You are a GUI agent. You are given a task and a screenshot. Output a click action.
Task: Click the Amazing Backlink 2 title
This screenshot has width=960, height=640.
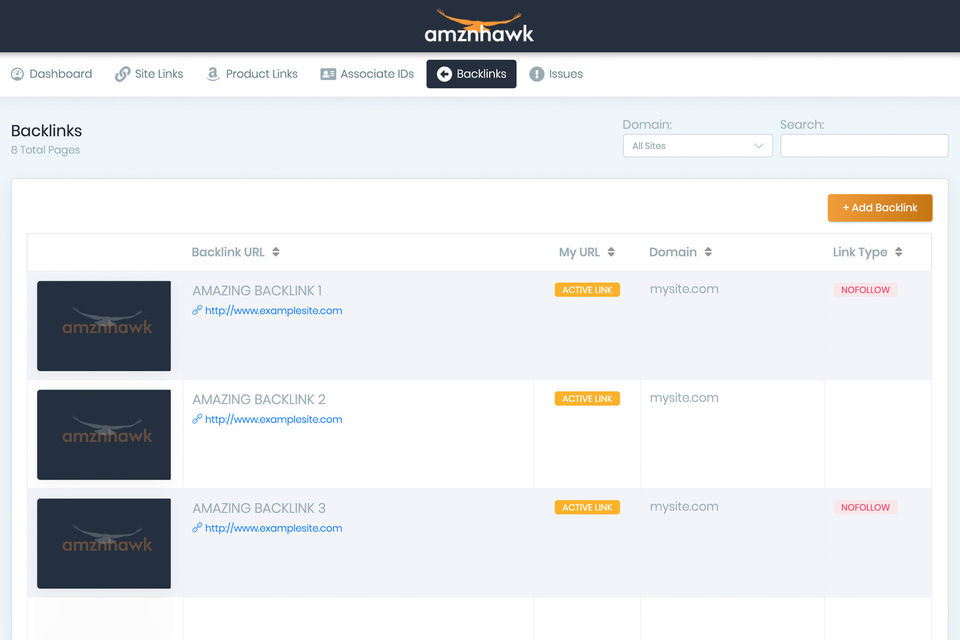259,399
